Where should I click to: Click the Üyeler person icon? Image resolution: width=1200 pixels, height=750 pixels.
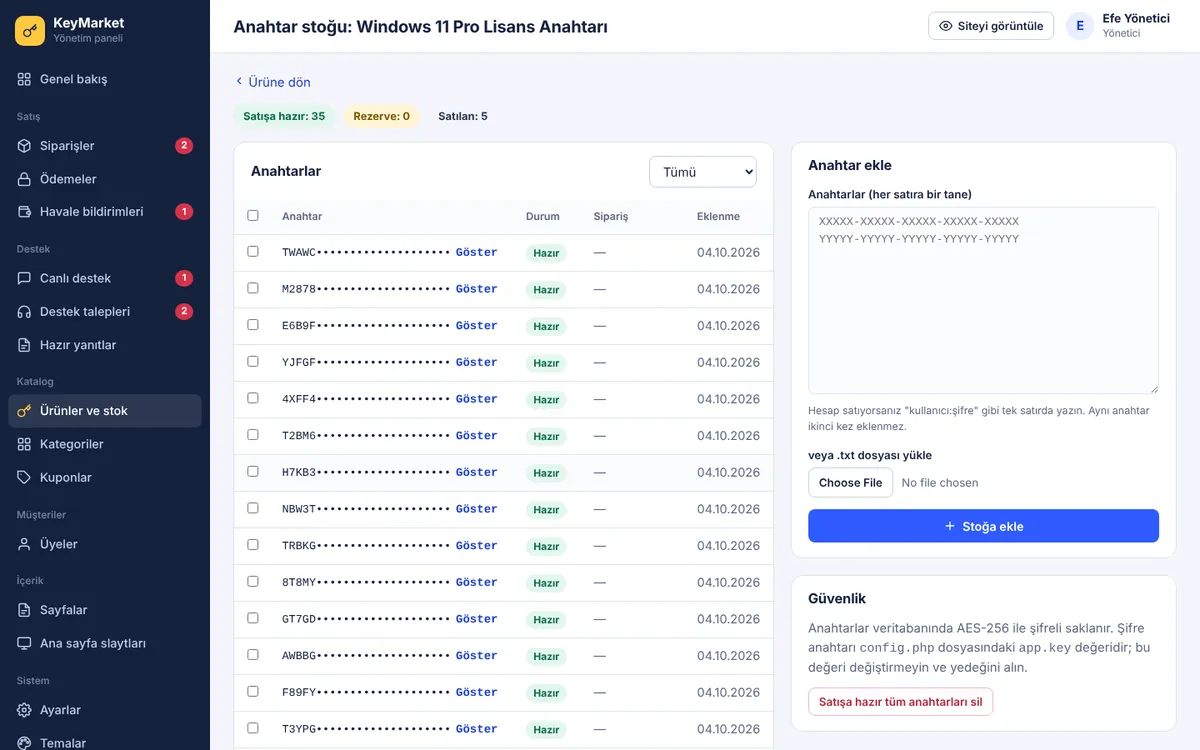[x=25, y=544]
